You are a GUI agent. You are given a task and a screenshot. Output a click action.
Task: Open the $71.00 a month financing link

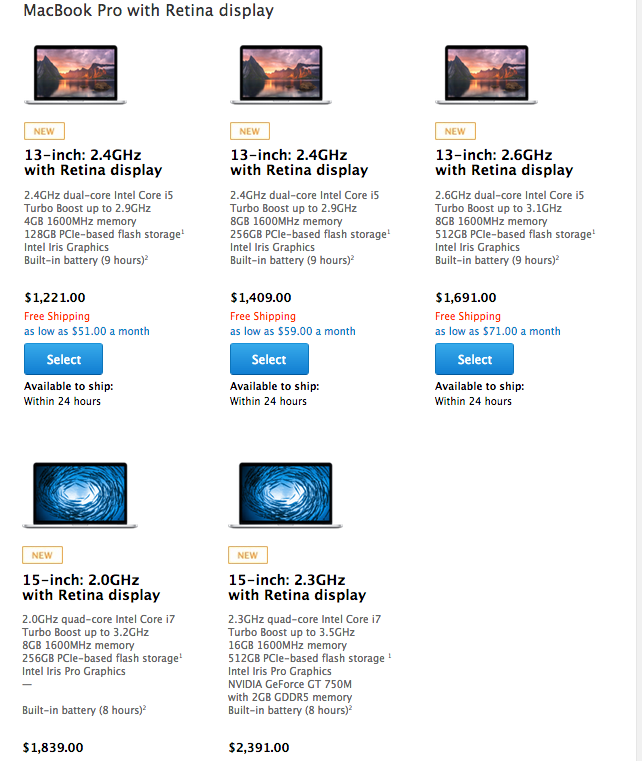click(x=498, y=331)
